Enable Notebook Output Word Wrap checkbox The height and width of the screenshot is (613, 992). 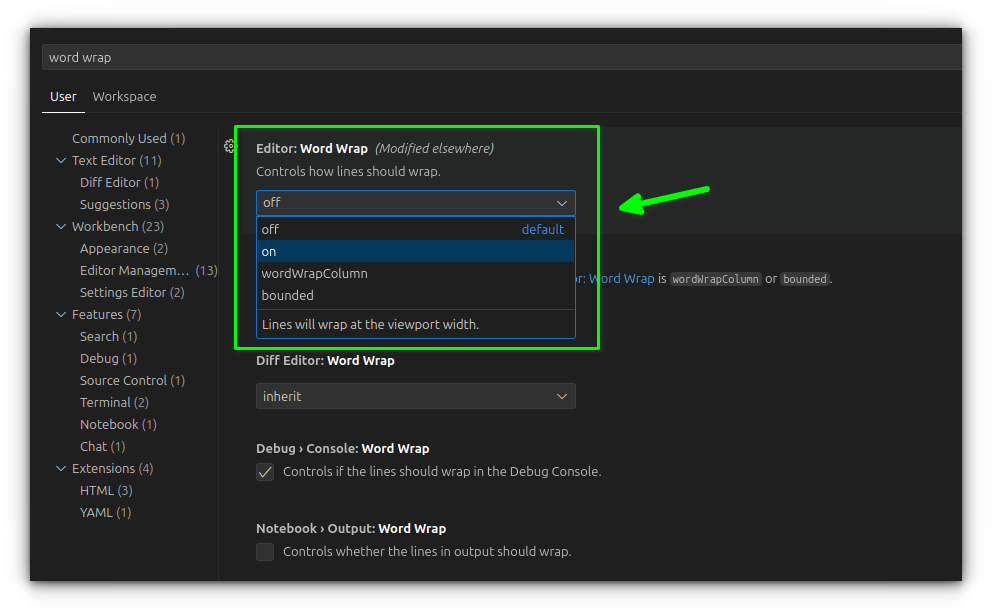pyautogui.click(x=265, y=552)
